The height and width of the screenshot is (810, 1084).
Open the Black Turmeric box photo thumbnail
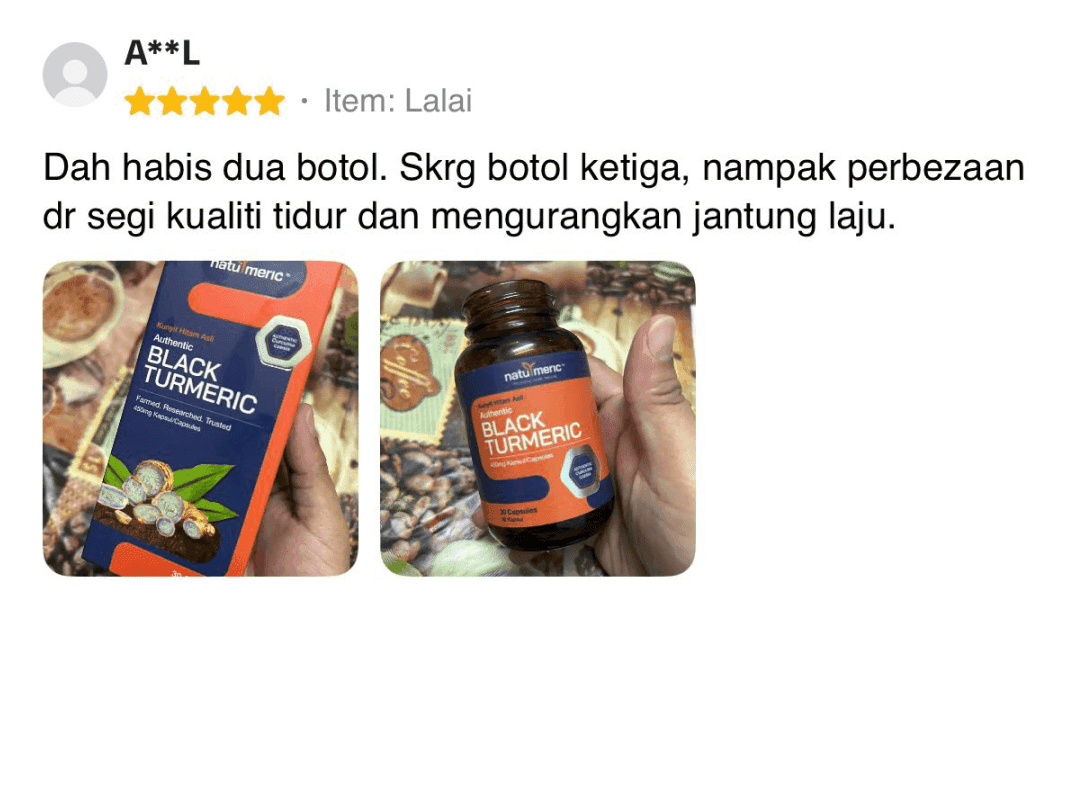(200, 418)
